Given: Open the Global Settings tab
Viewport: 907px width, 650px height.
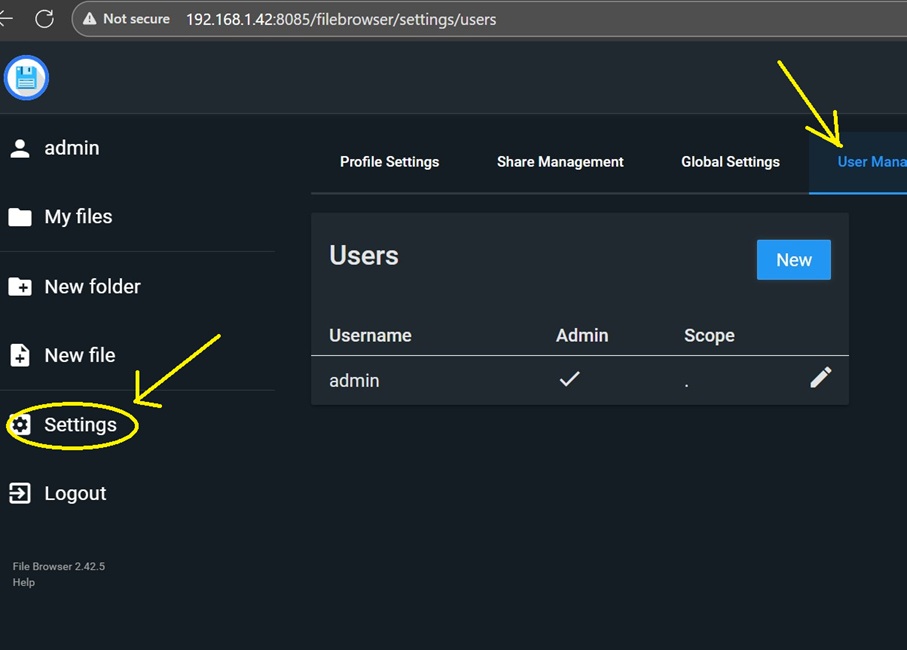Looking at the screenshot, I should (730, 162).
